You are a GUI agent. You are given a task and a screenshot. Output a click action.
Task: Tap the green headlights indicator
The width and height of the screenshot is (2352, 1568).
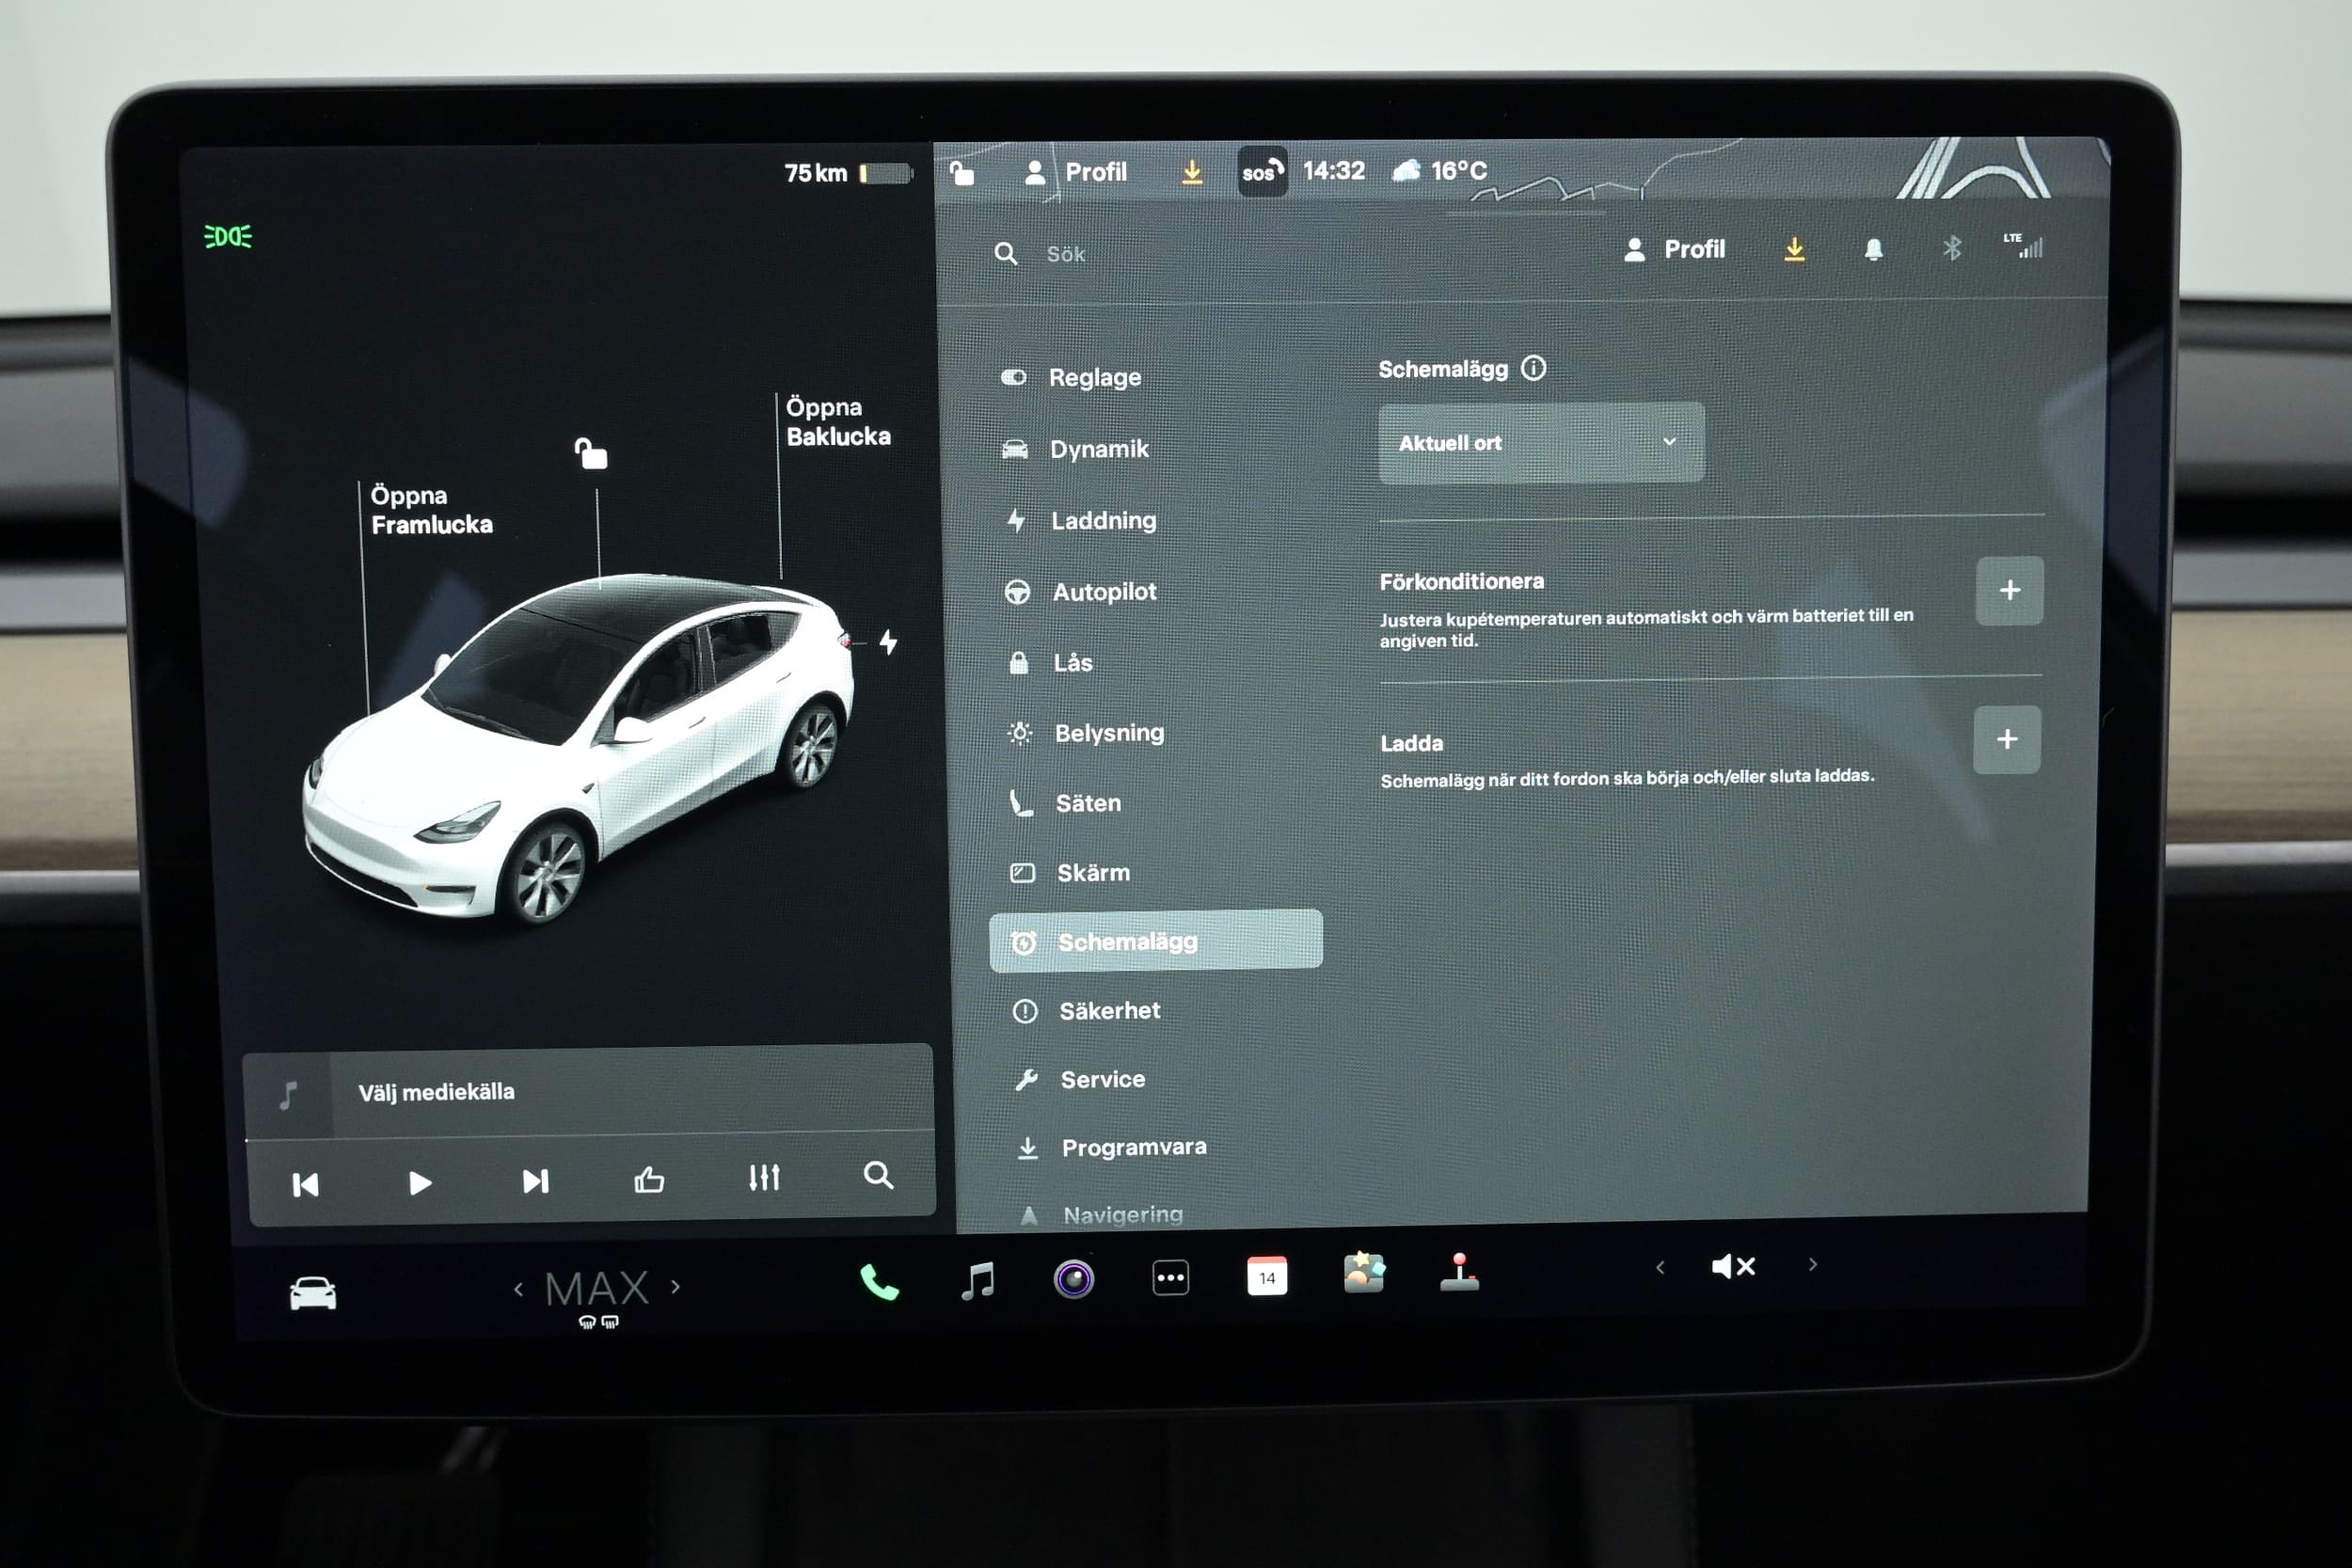click(228, 237)
